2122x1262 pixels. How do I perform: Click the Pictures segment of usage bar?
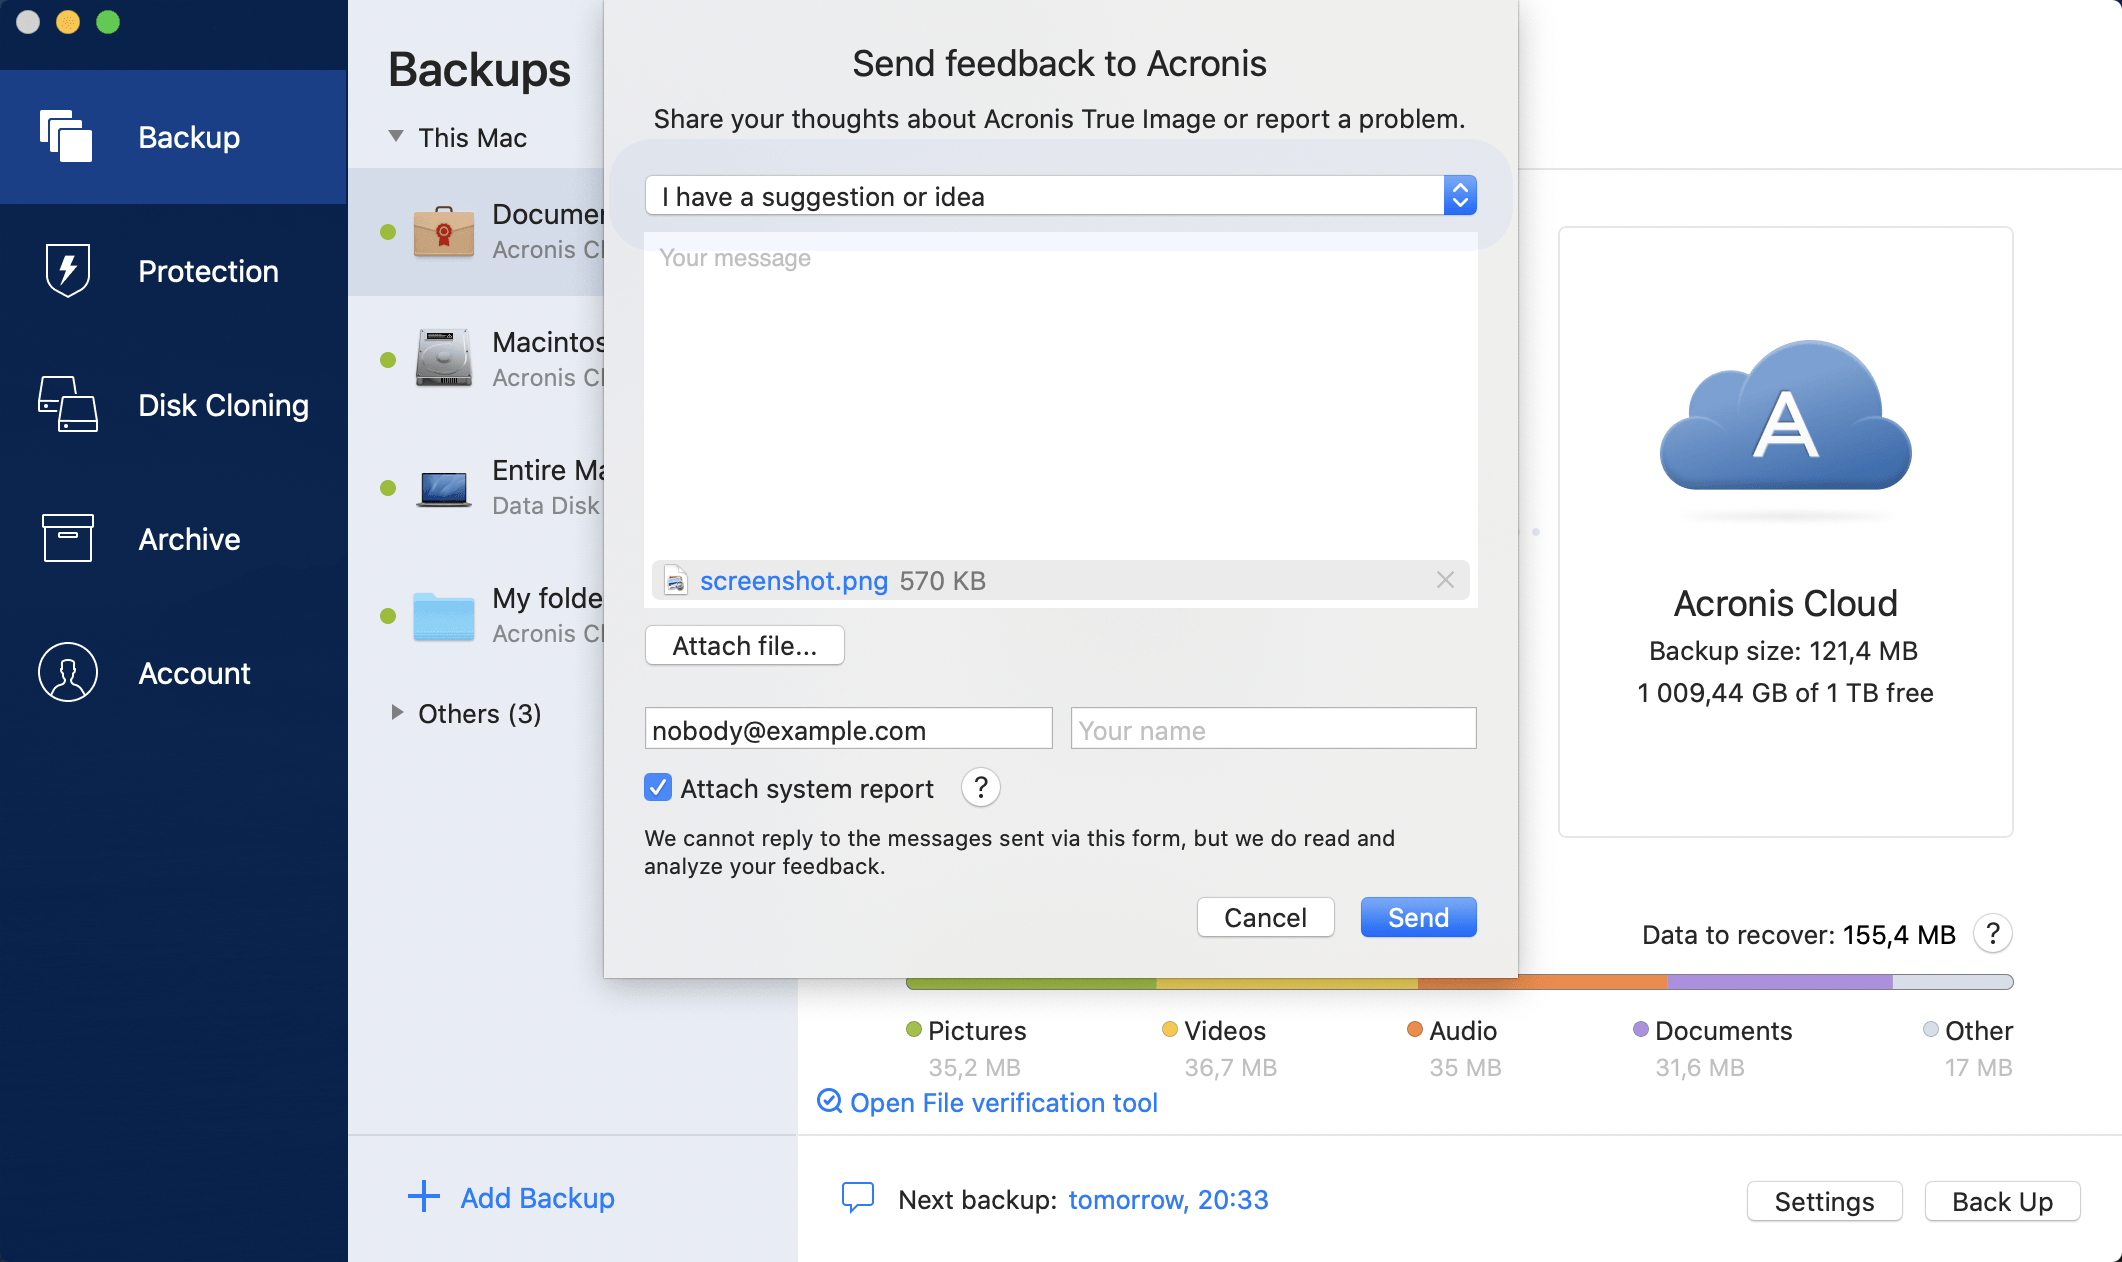coord(1030,983)
